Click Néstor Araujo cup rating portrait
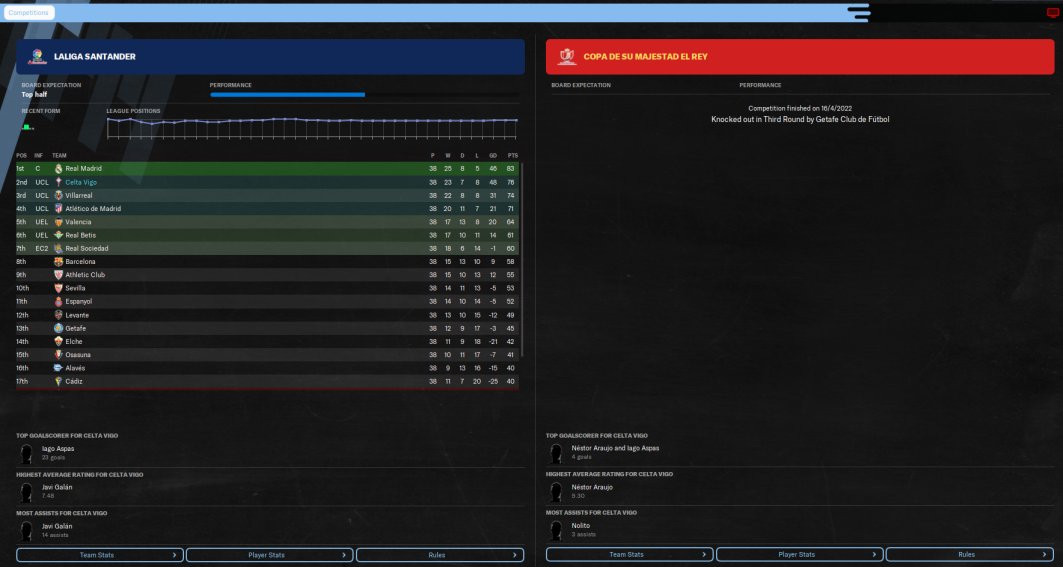Image resolution: width=1063 pixels, height=567 pixels. coord(556,492)
